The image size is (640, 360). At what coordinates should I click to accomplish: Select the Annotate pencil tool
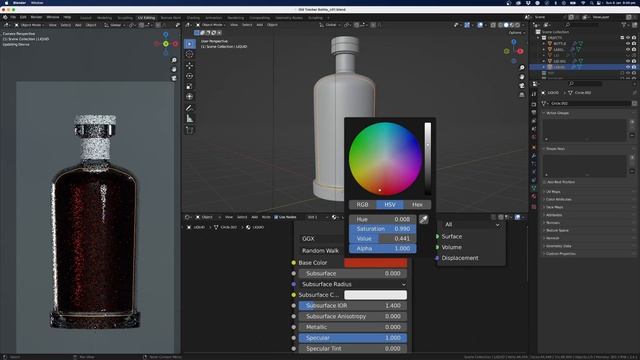[x=190, y=108]
